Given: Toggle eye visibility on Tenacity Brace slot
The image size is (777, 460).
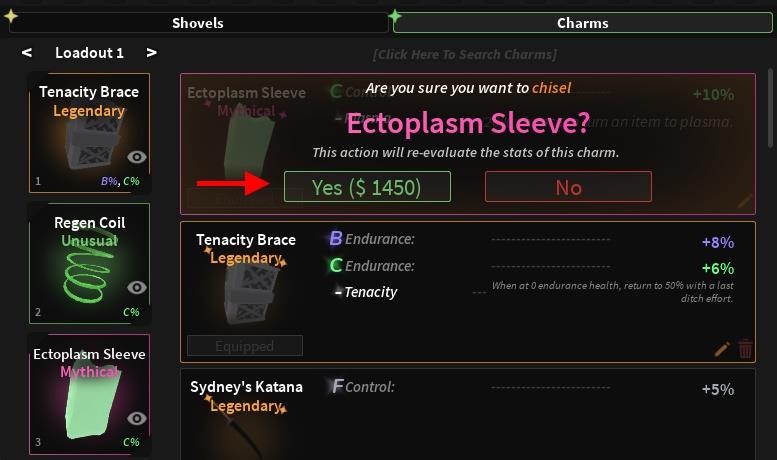Looking at the screenshot, I should (x=138, y=157).
